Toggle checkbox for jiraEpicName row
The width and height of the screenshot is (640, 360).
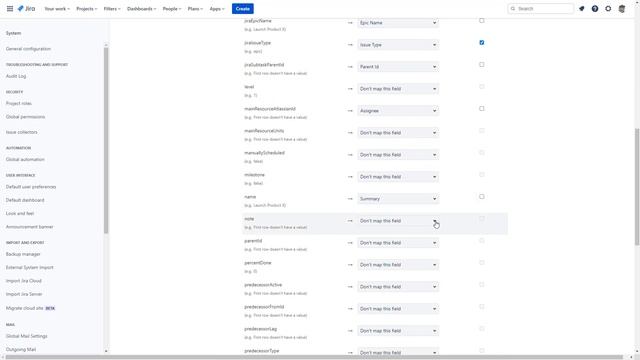click(x=482, y=20)
